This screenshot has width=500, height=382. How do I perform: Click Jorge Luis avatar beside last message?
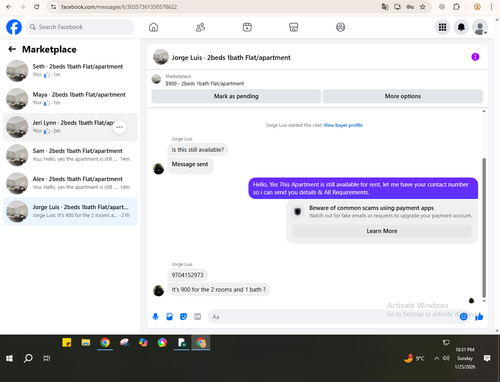(x=158, y=290)
